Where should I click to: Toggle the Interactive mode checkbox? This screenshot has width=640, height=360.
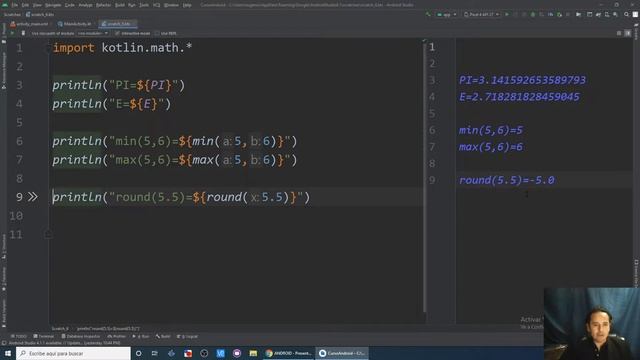pyautogui.click(x=117, y=33)
